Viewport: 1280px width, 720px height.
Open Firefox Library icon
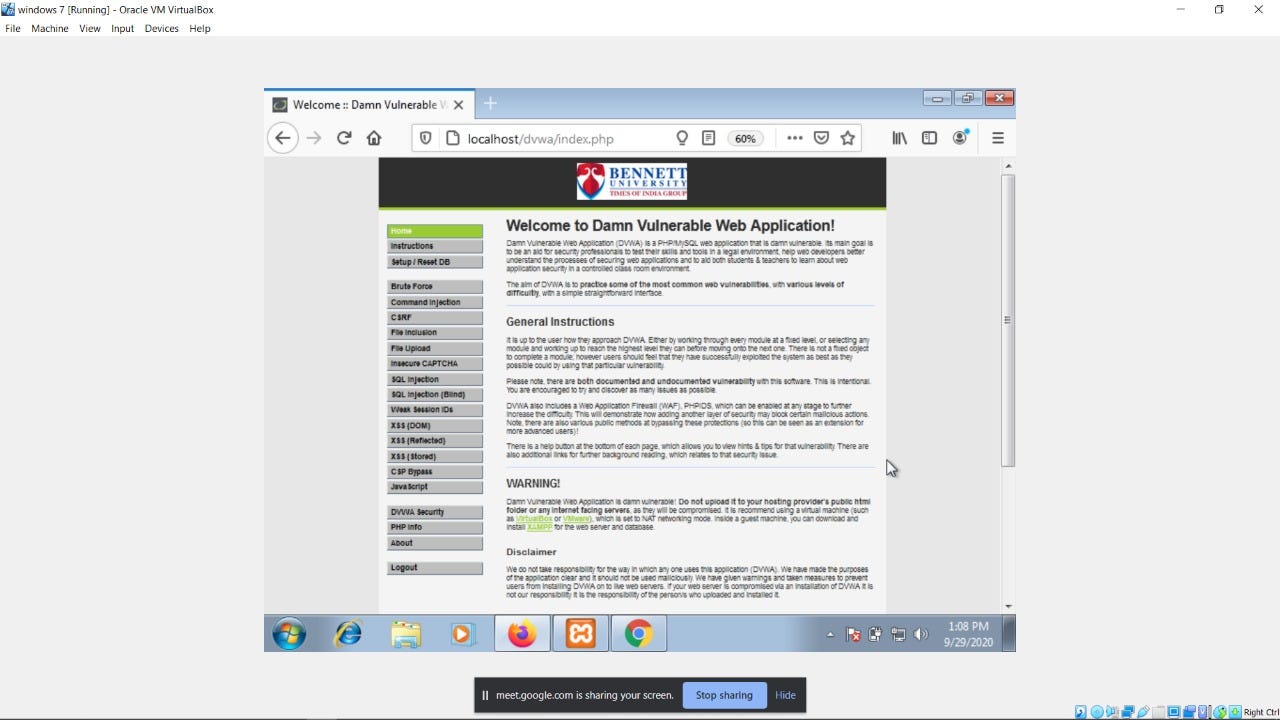point(900,138)
